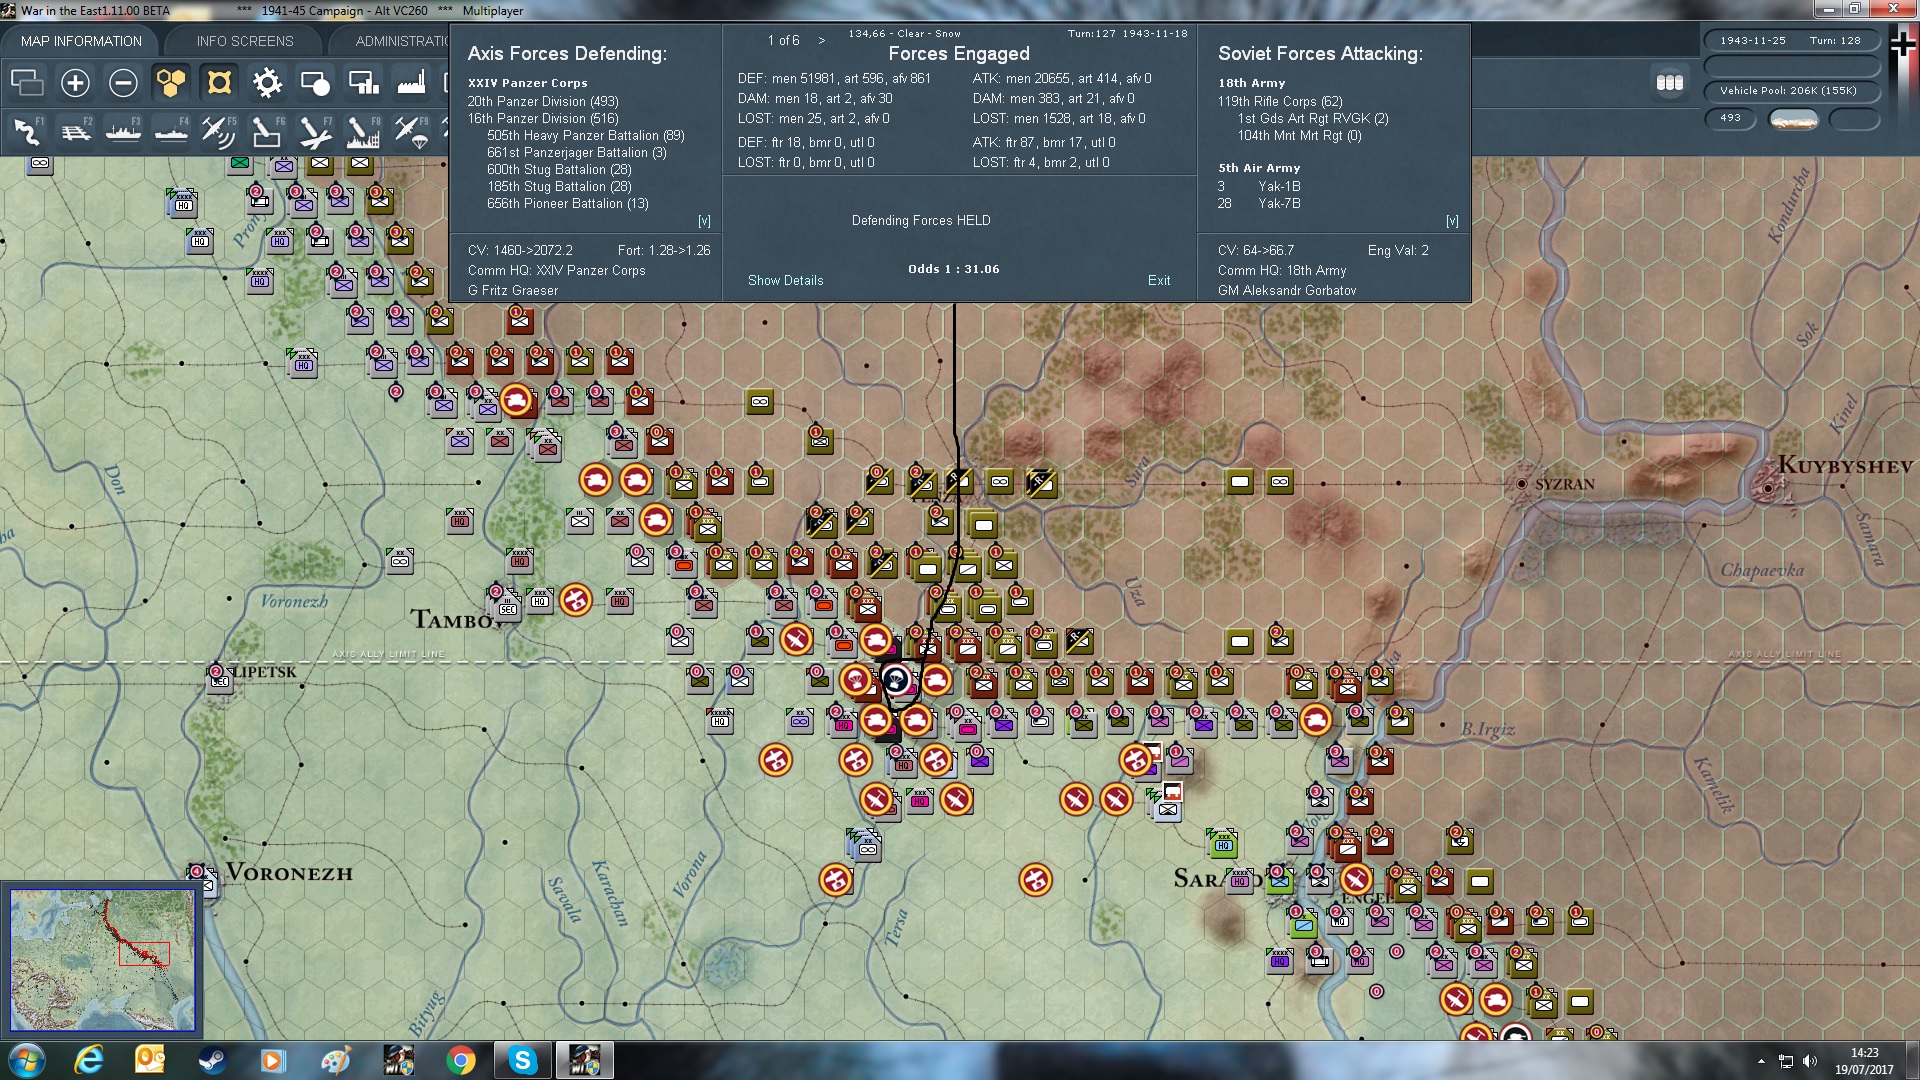Expand Axis defending forces list

704,221
